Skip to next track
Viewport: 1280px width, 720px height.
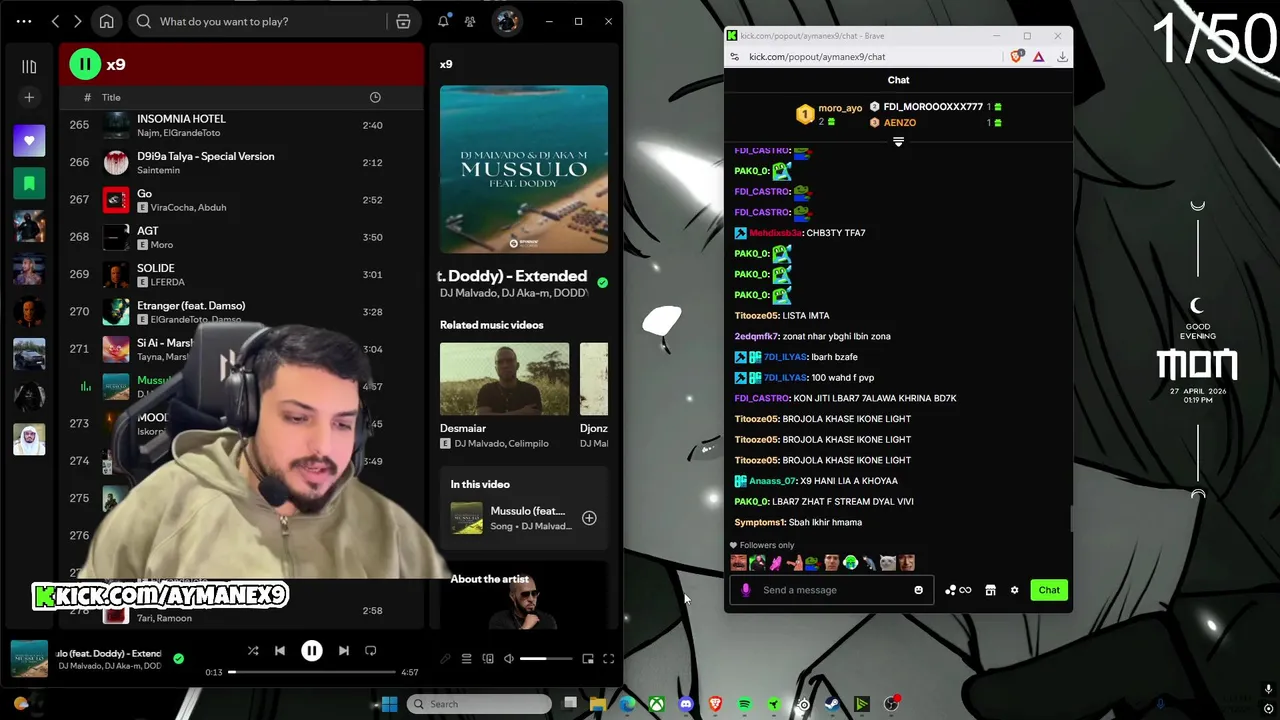pyautogui.click(x=343, y=651)
